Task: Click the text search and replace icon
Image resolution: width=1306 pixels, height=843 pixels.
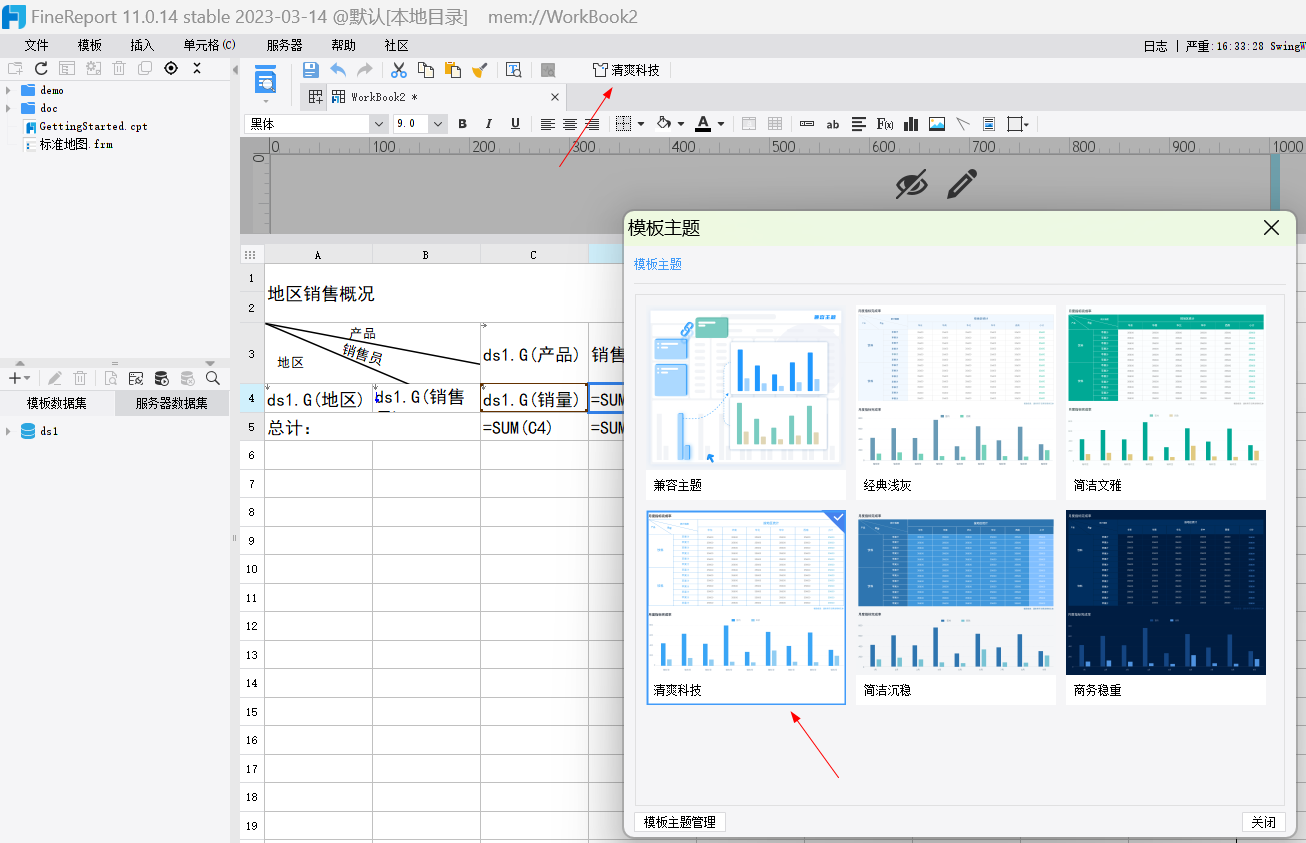Action: pyautogui.click(x=513, y=70)
